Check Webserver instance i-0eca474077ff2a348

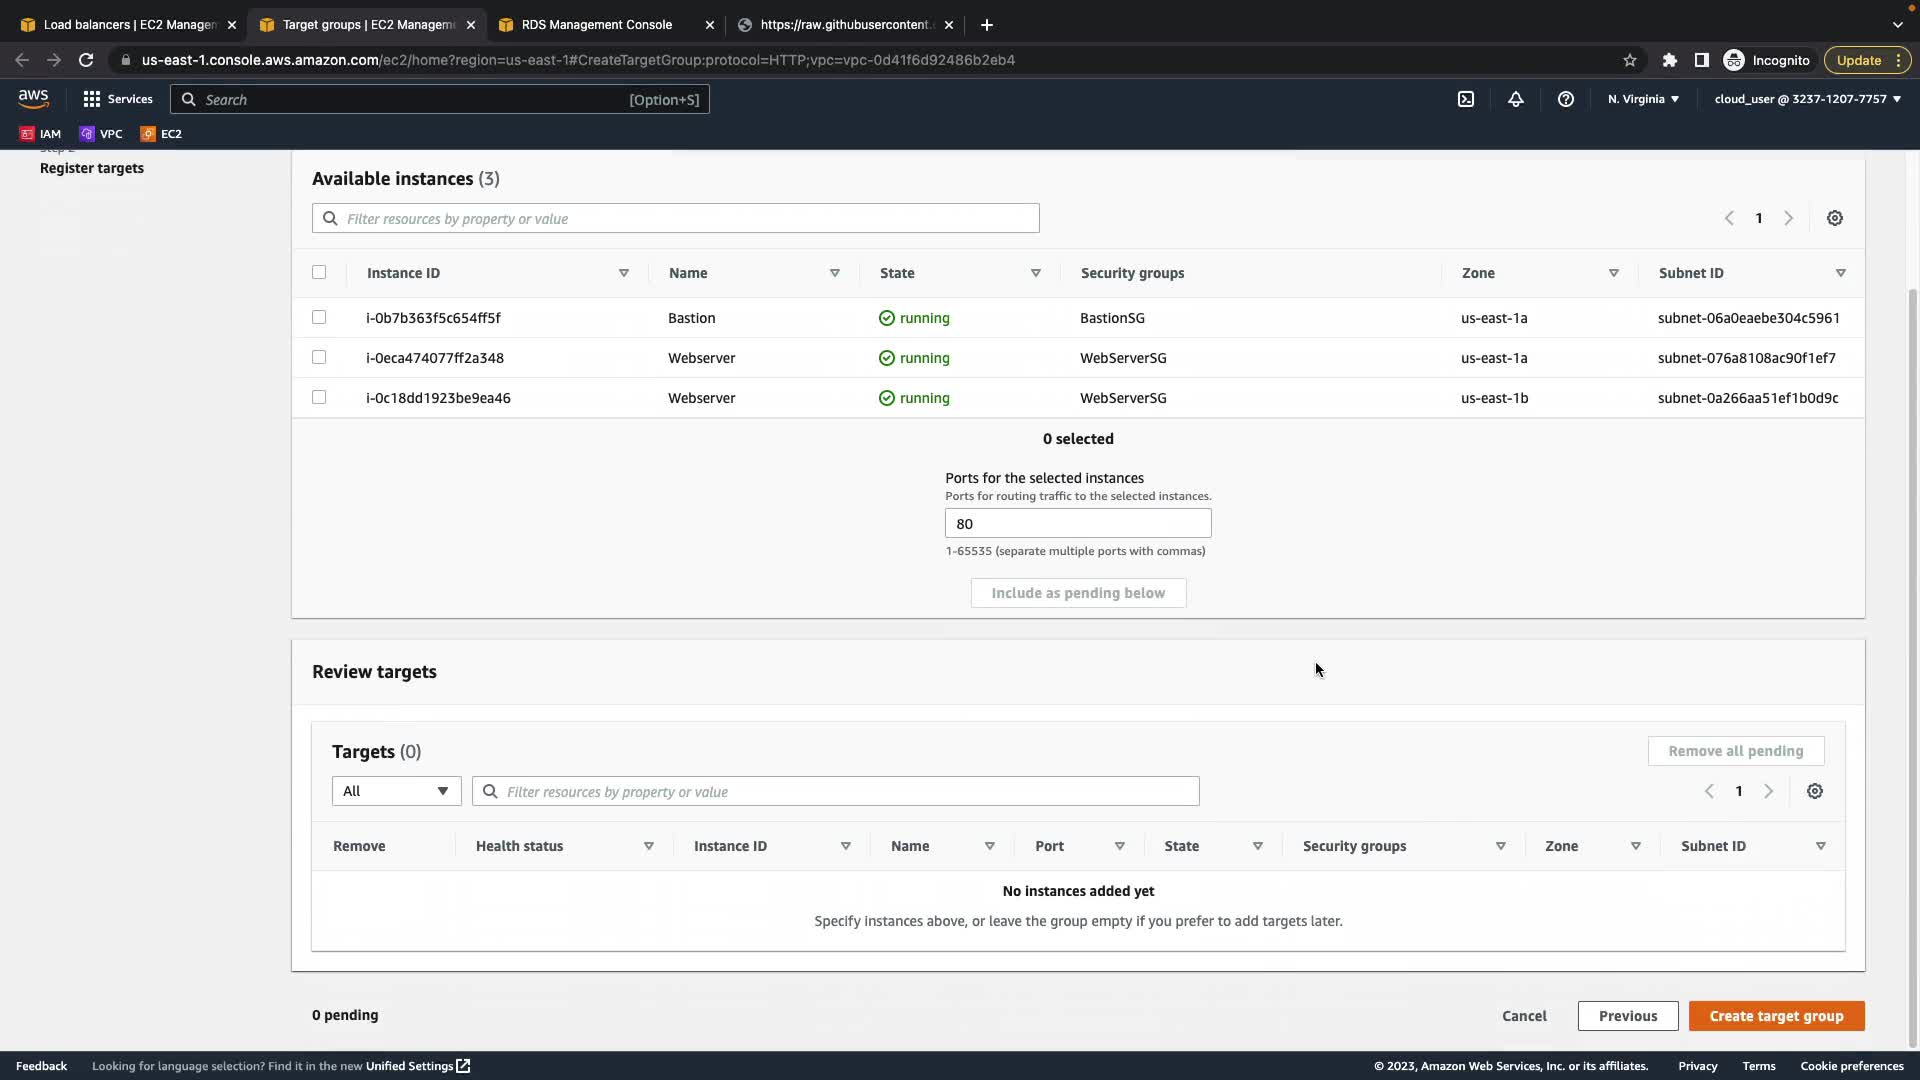point(319,357)
